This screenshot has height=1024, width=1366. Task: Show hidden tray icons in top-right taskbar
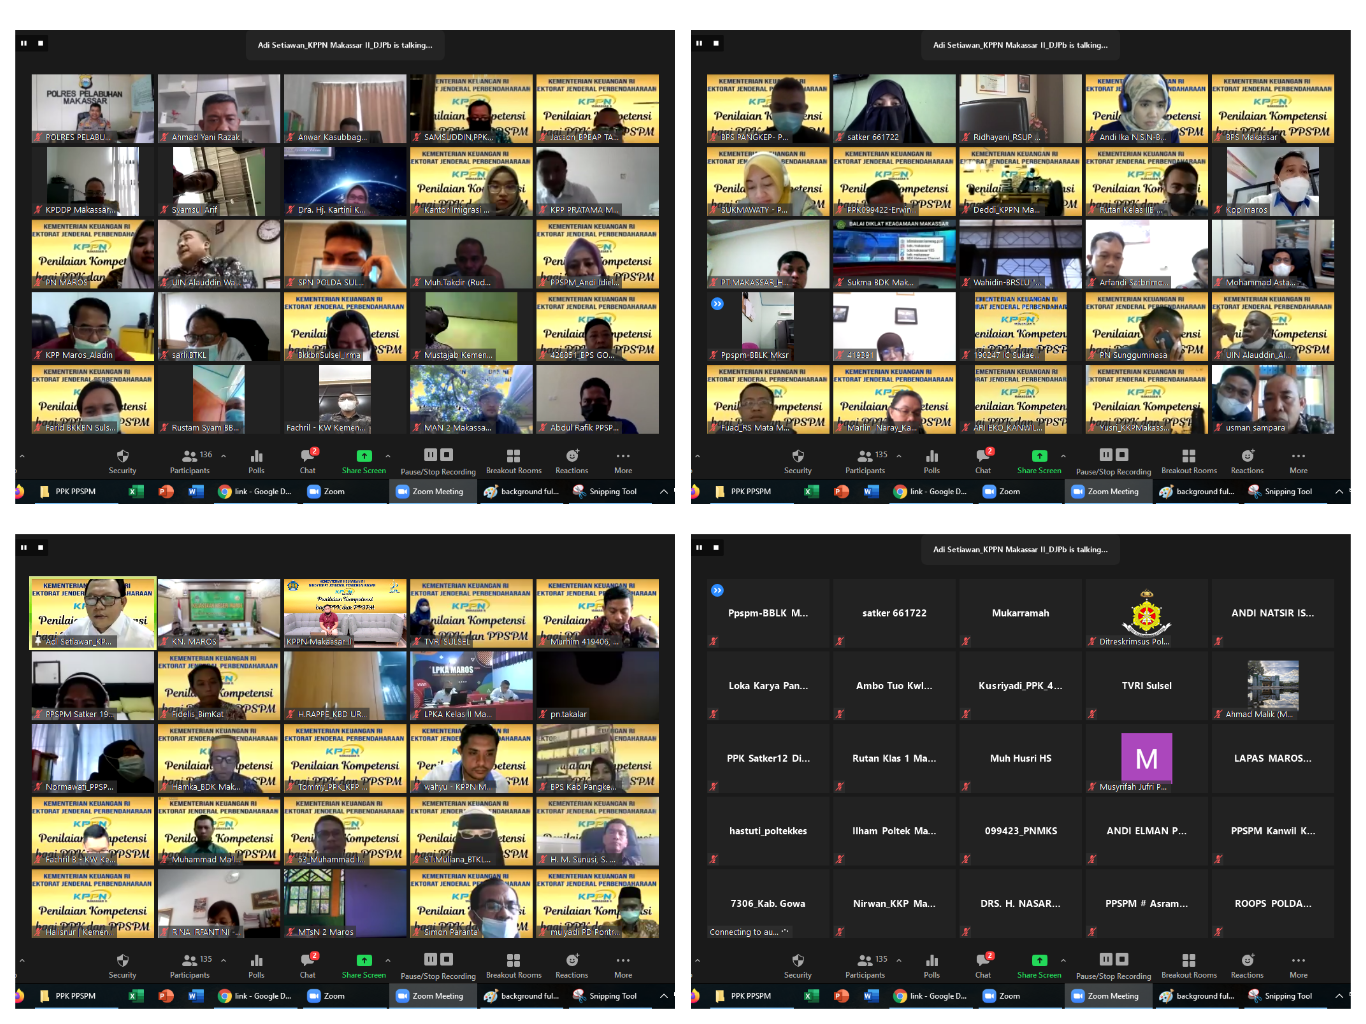coord(1339,491)
